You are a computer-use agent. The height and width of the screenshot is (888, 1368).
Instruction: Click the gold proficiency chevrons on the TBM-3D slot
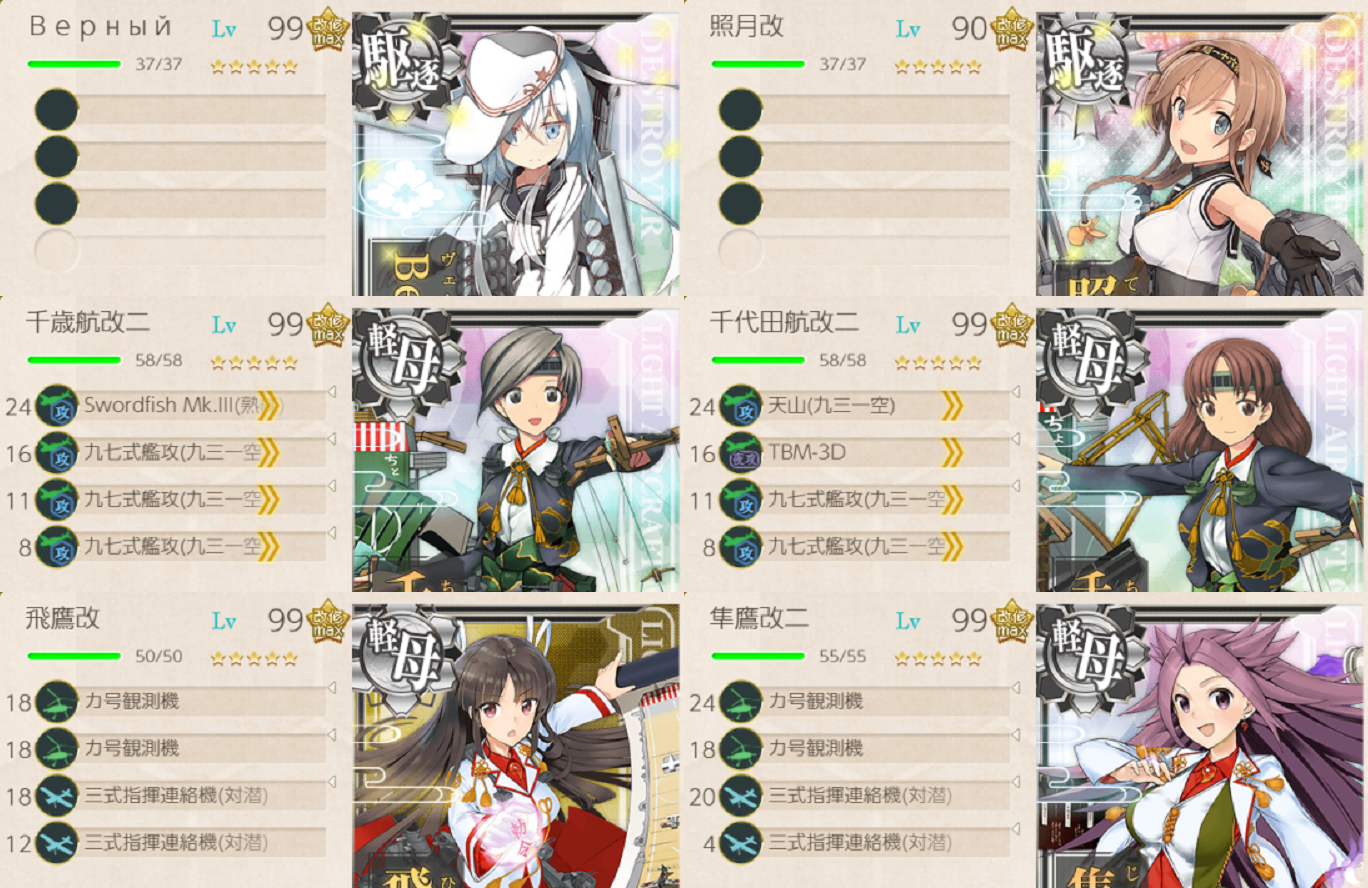pyautogui.click(x=953, y=453)
